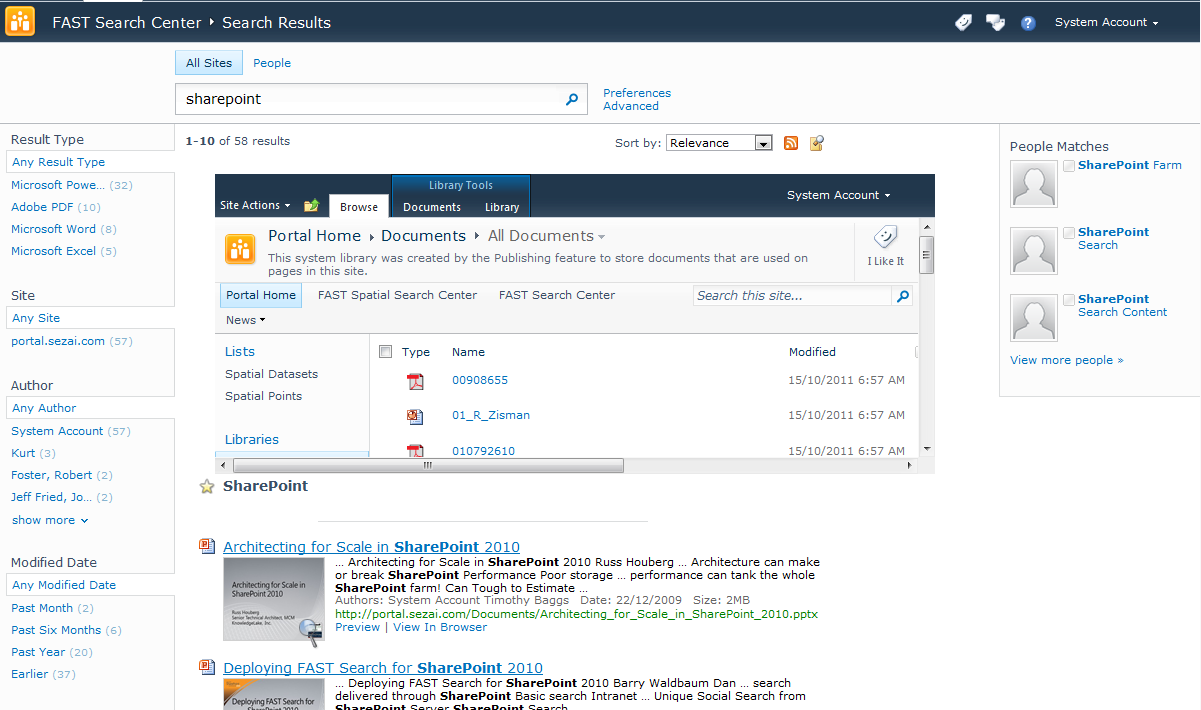Image resolution: width=1201 pixels, height=710 pixels.
Task: Open the help question mark icon
Action: coord(1028,23)
